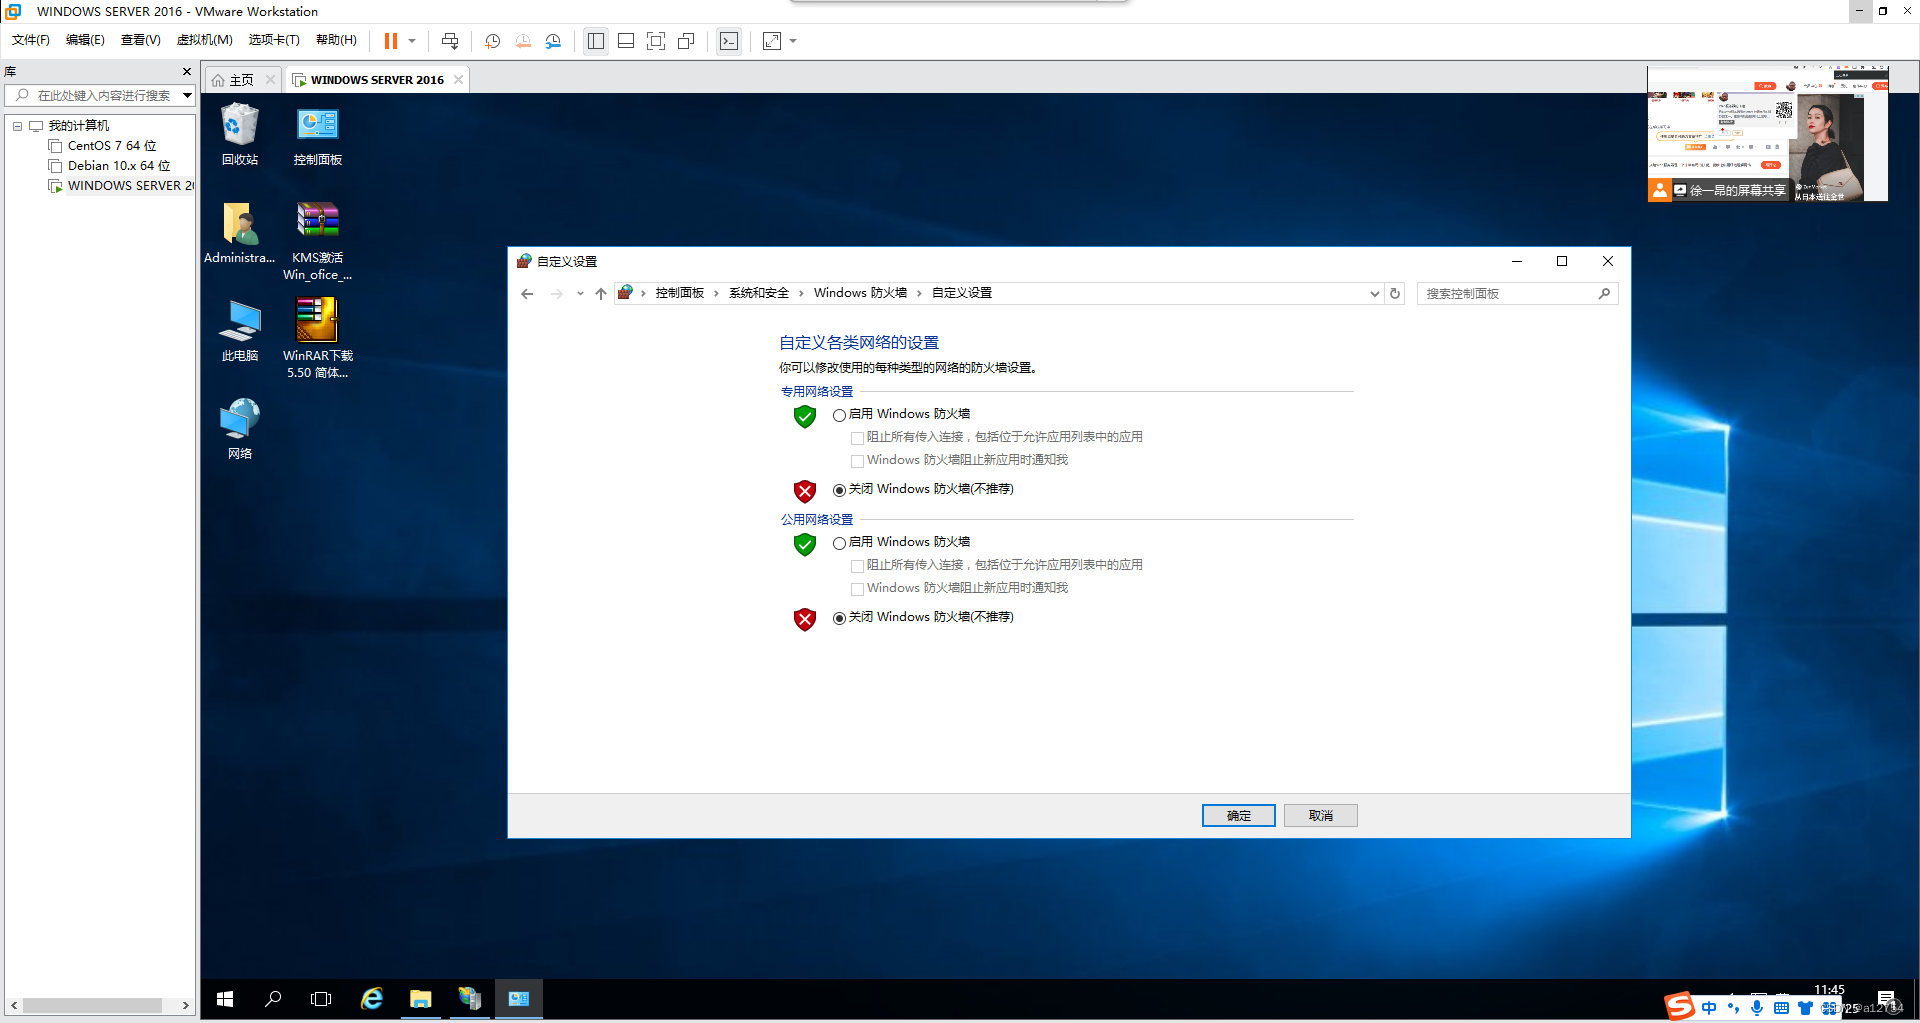
Task: Click the taskbar search magnifier icon
Action: (x=273, y=999)
